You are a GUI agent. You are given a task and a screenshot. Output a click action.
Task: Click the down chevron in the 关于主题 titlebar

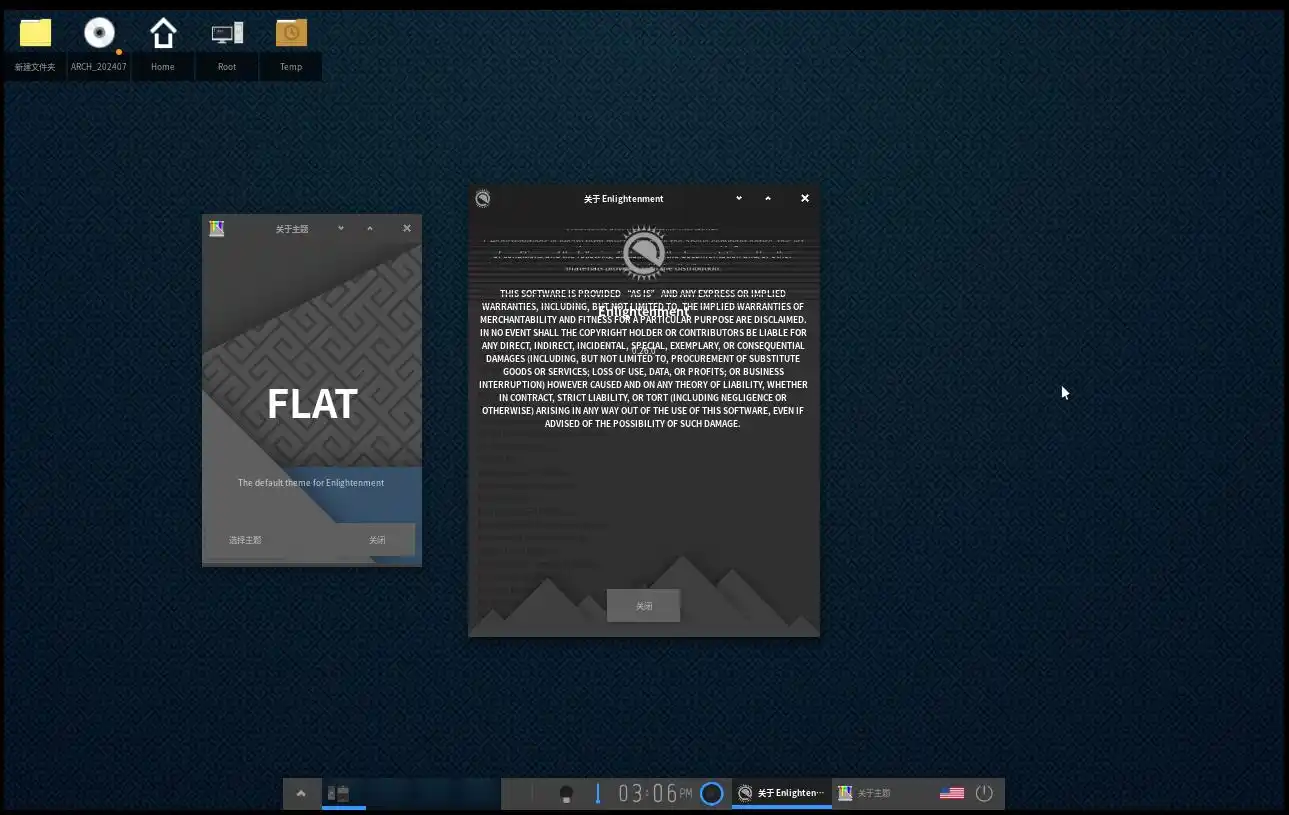(x=341, y=229)
